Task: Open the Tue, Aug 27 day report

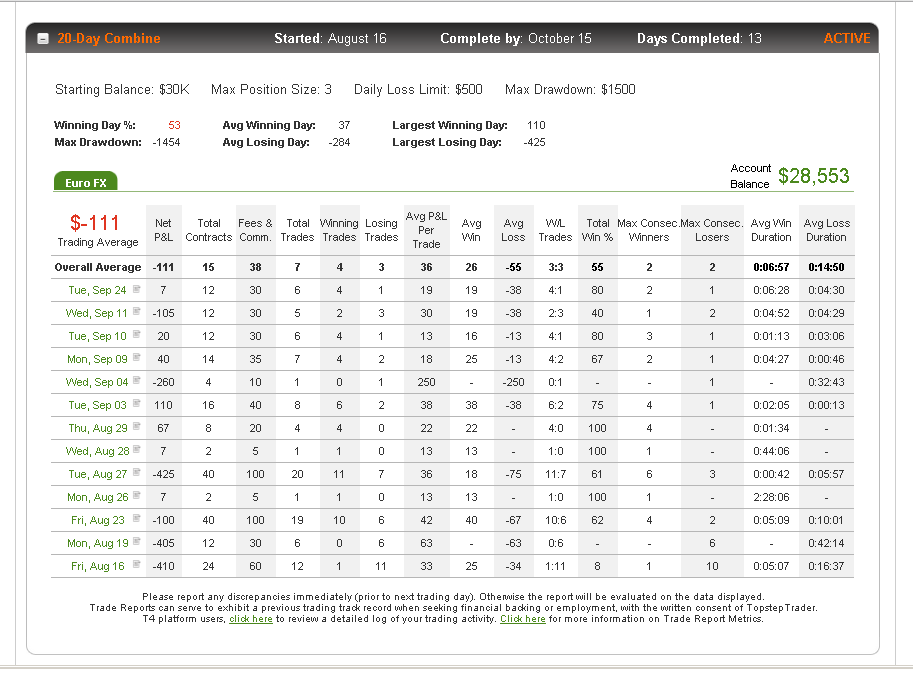Action: pyautogui.click(x=97, y=474)
